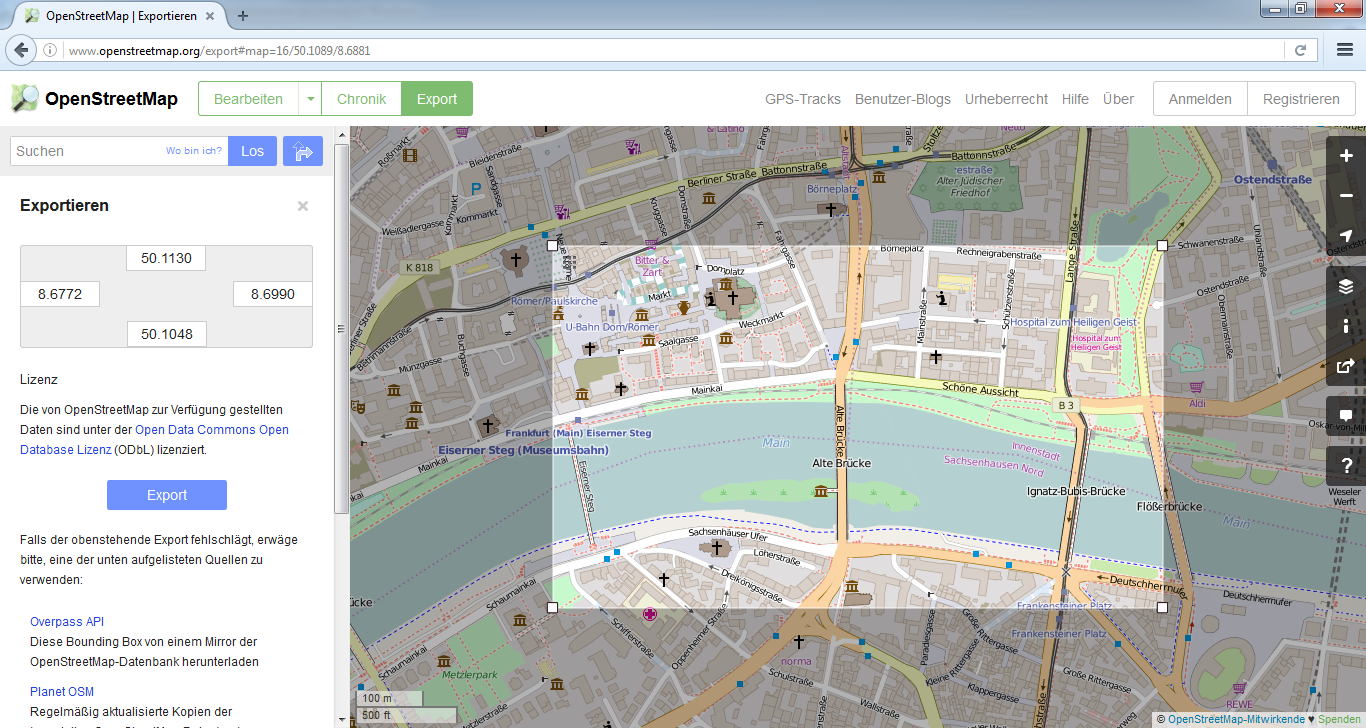Click the 'Wo bin ich?' link
The image size is (1366, 728).
coord(194,151)
